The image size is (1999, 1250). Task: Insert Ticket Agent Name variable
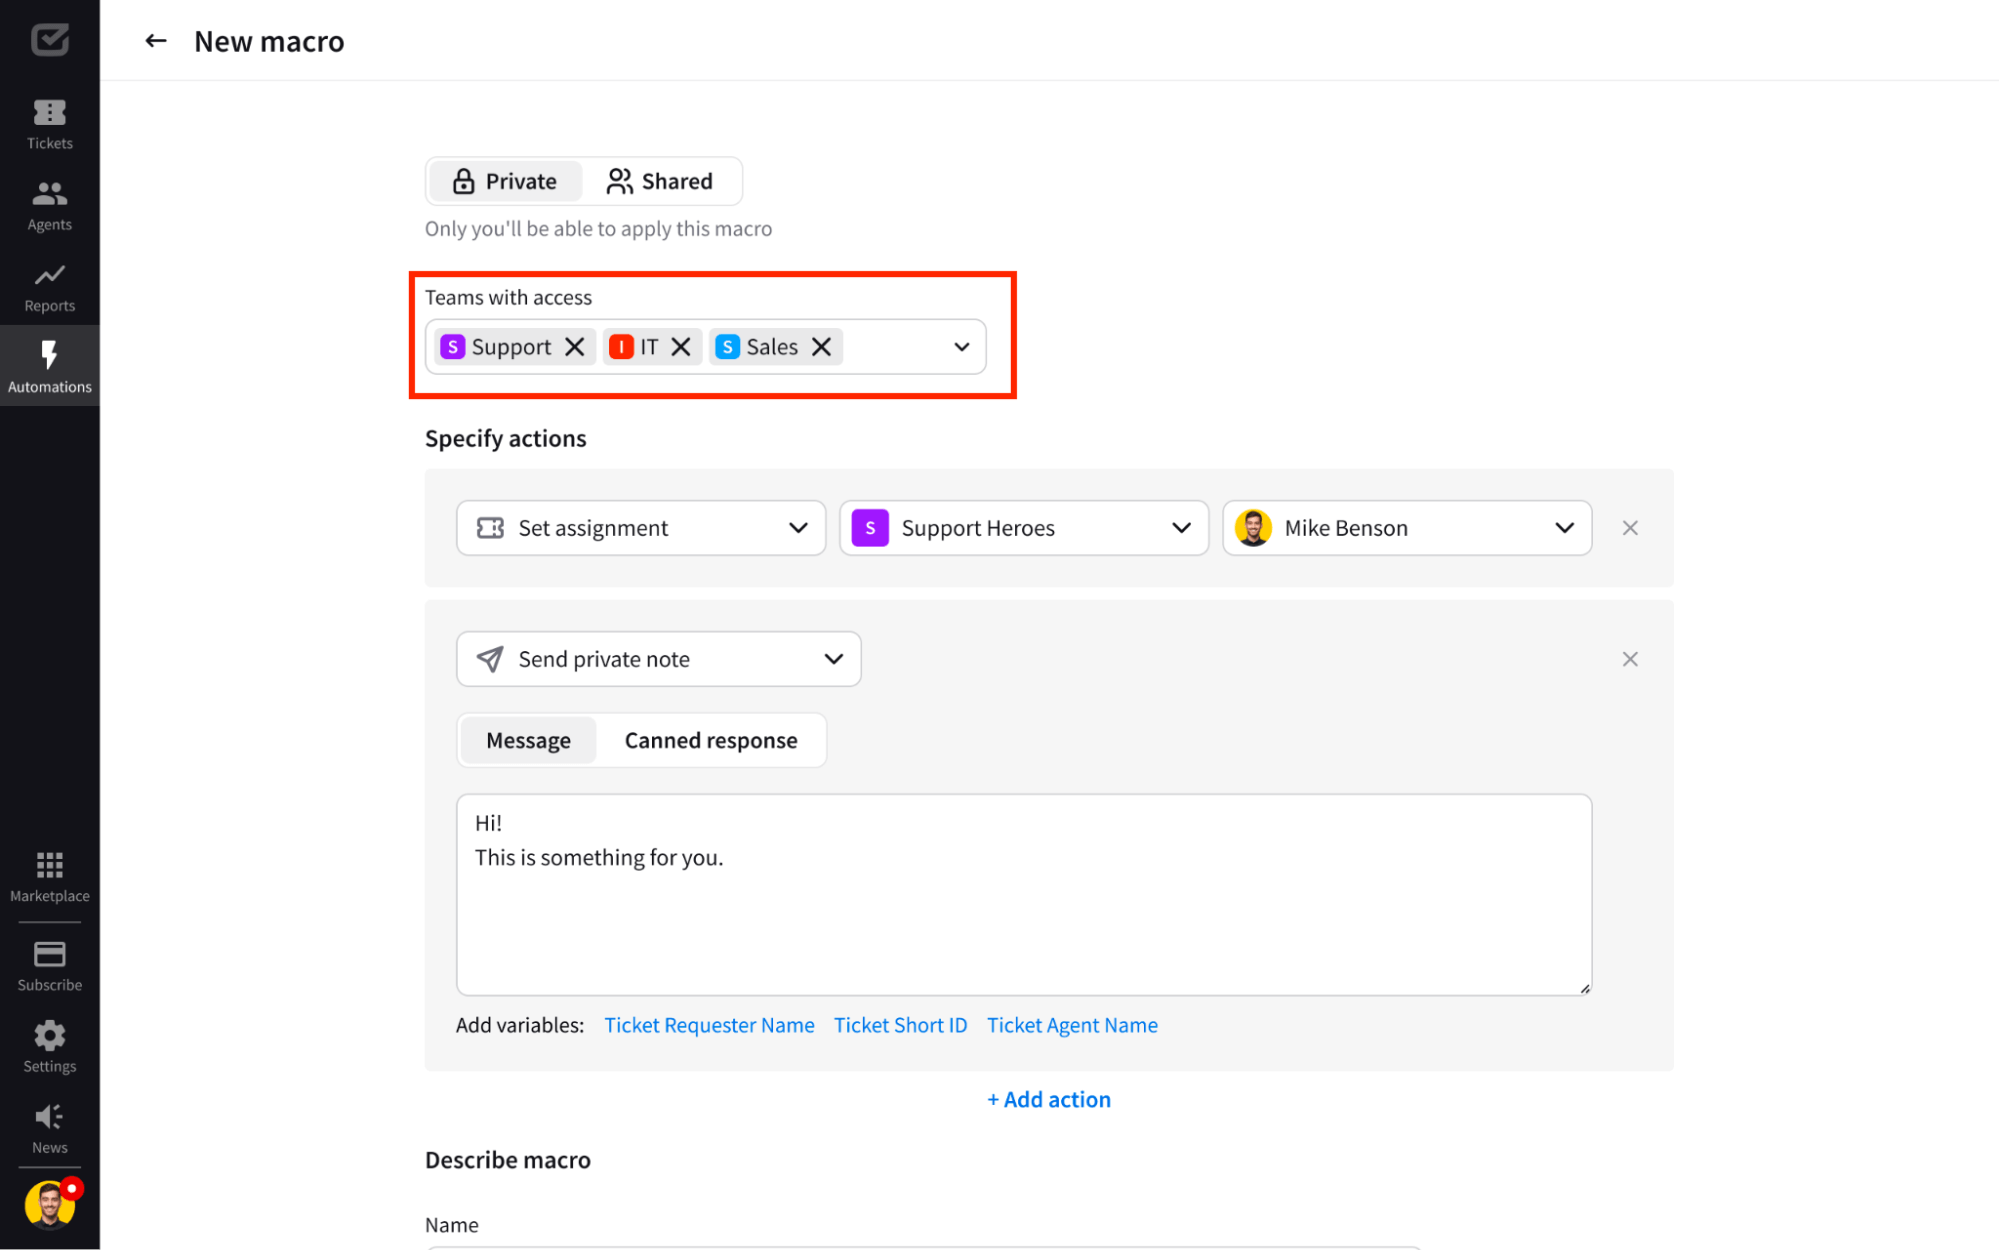pos(1072,1025)
